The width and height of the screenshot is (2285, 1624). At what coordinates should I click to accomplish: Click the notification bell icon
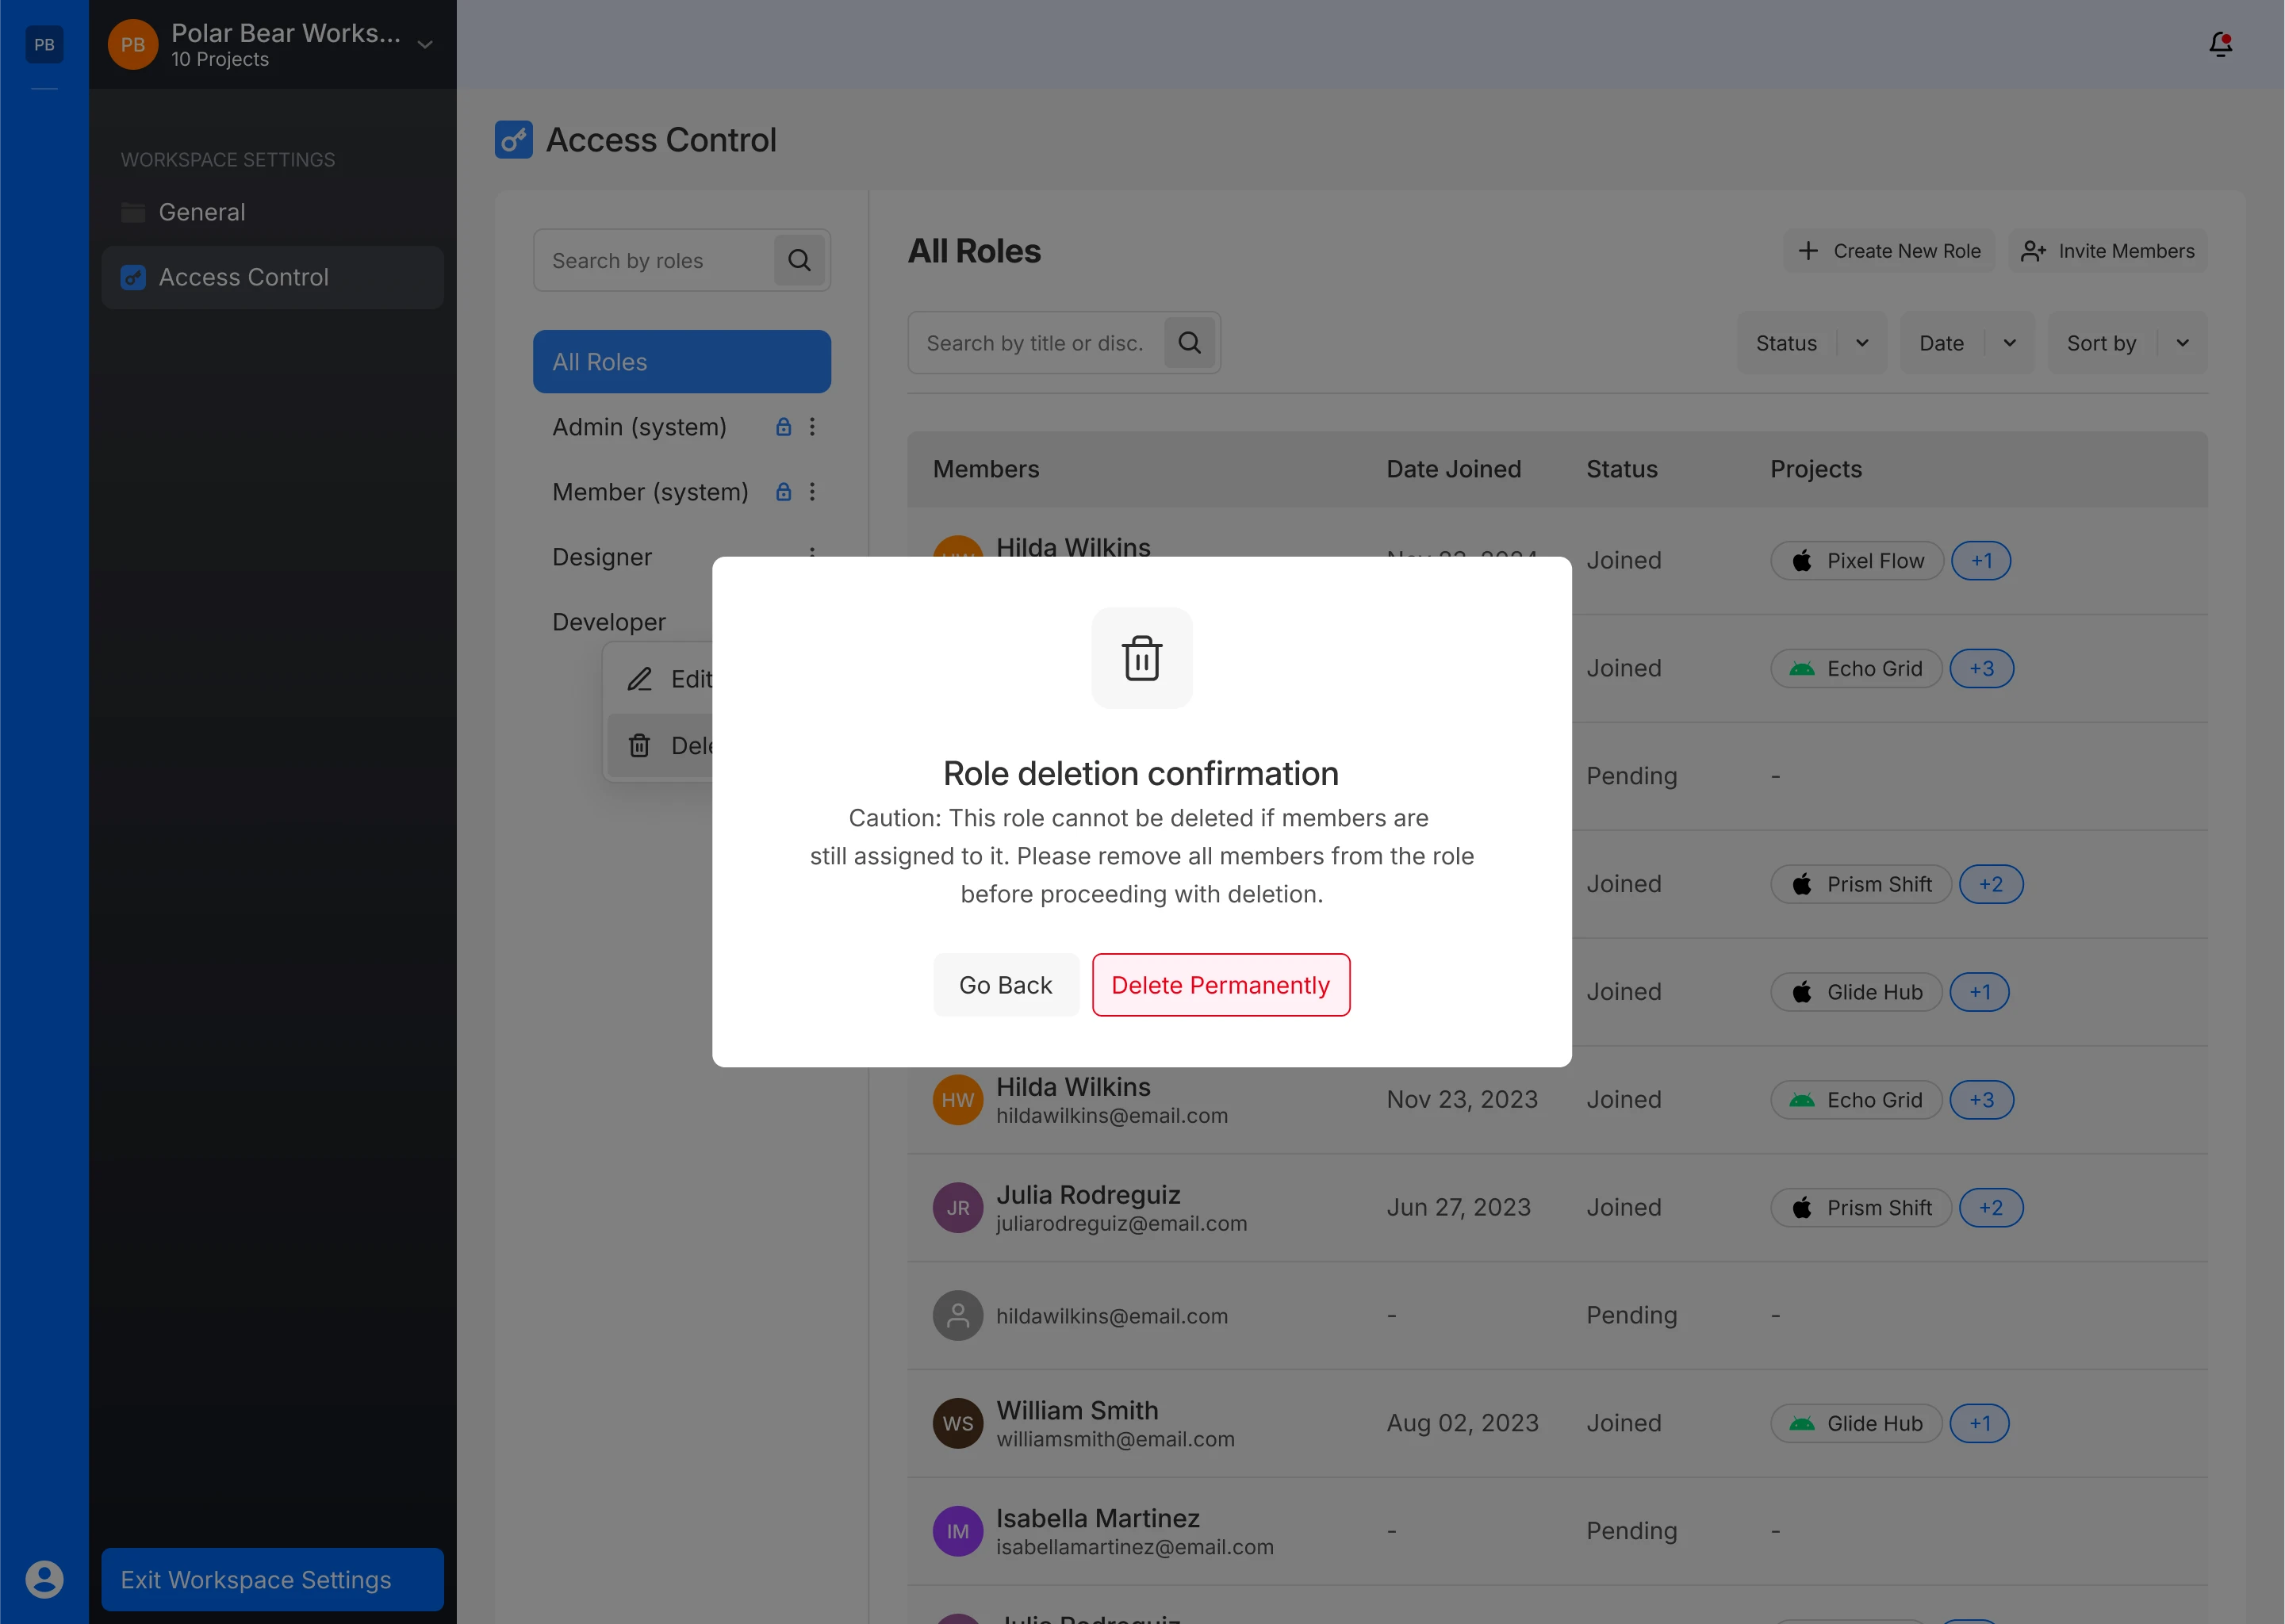coord(2220,44)
